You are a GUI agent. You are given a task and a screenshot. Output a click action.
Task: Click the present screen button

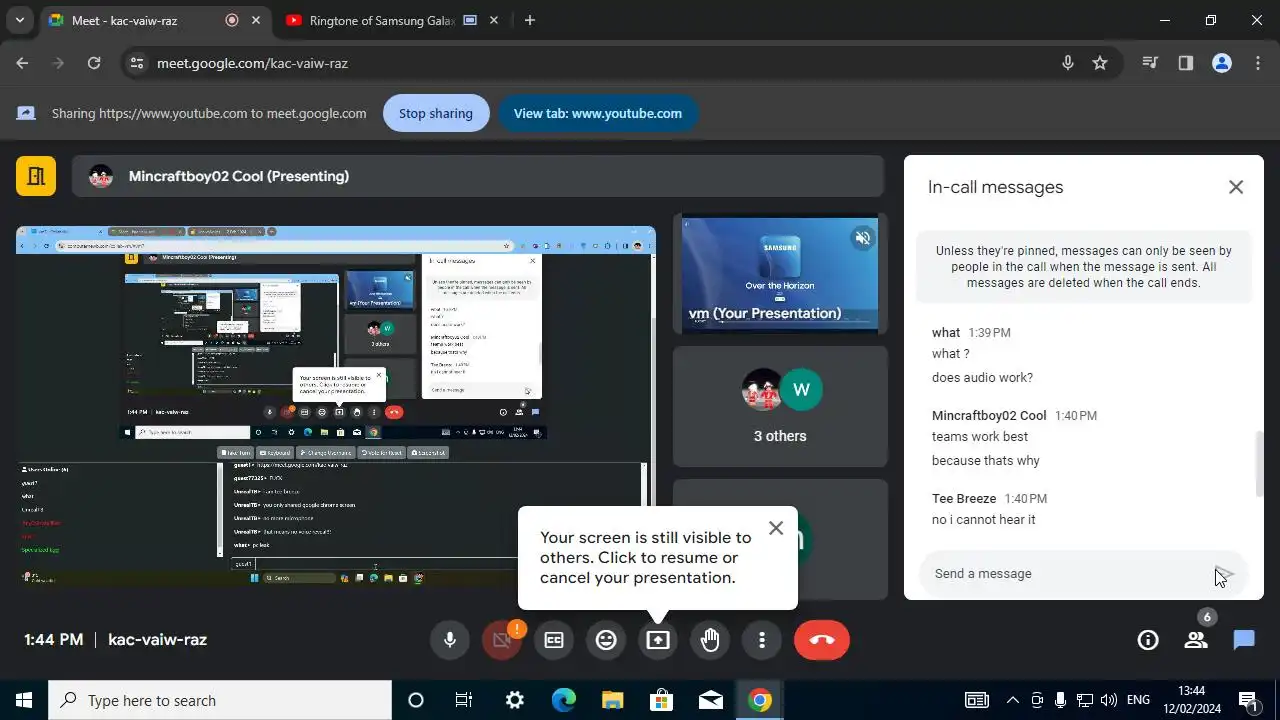(658, 640)
